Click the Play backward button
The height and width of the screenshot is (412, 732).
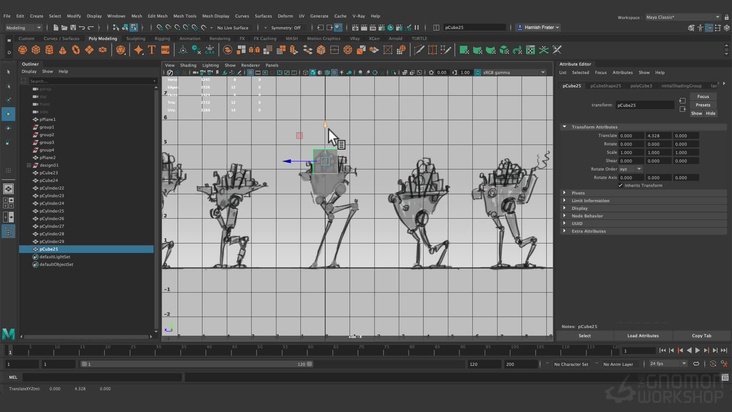[x=689, y=350]
